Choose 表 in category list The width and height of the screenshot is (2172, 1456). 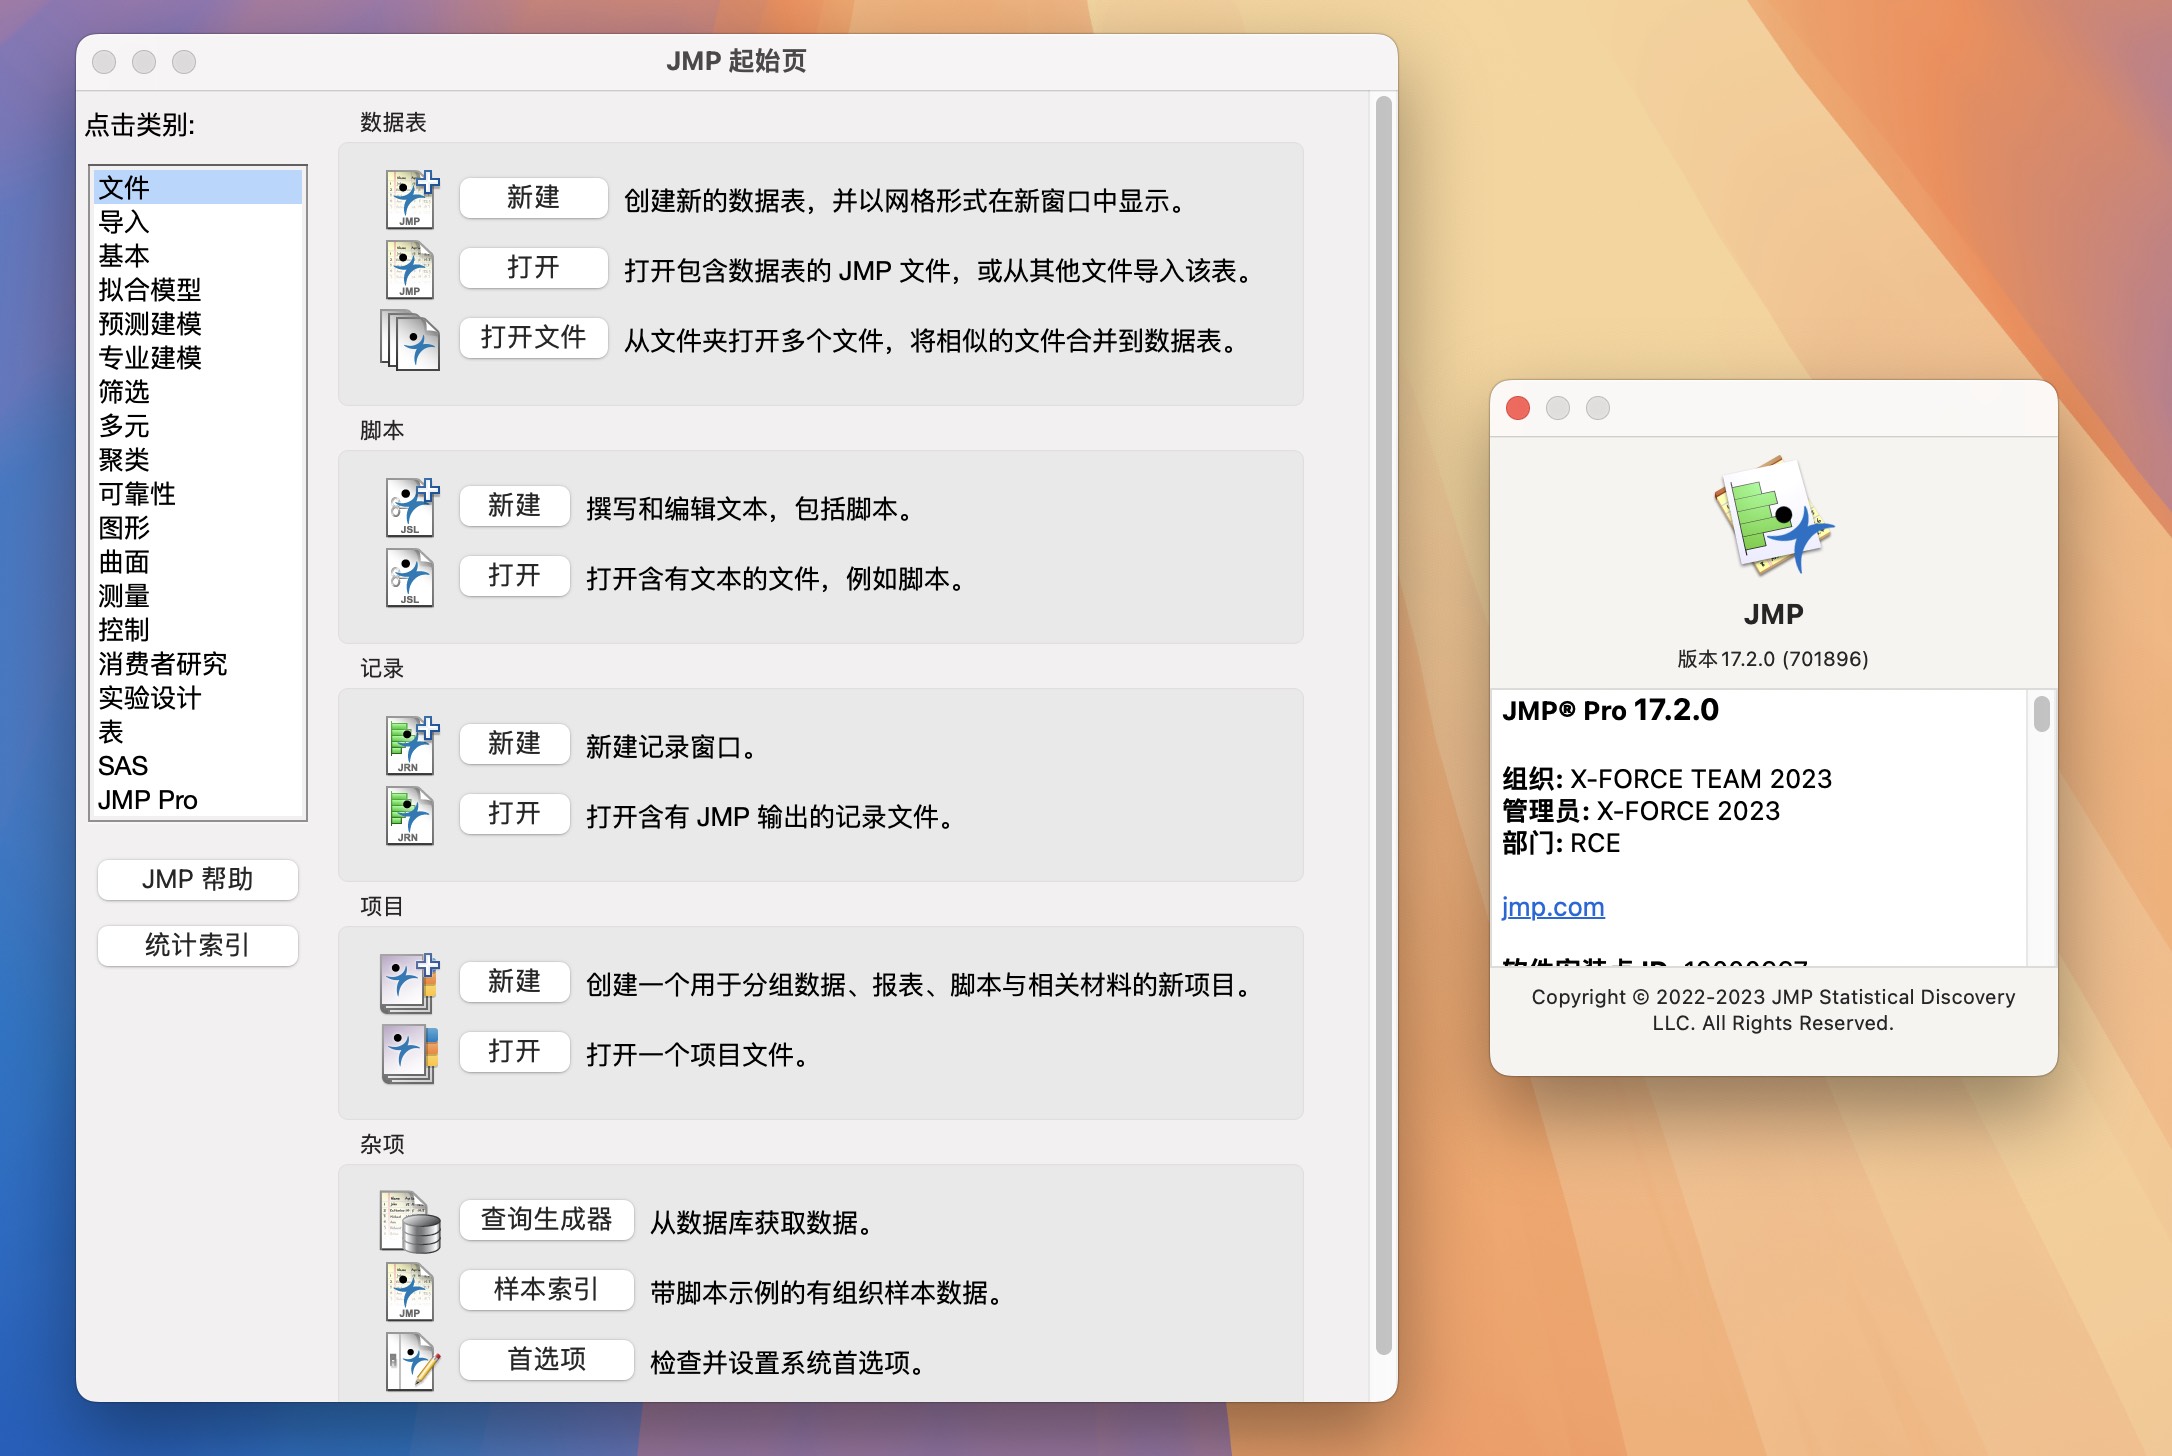[x=198, y=731]
